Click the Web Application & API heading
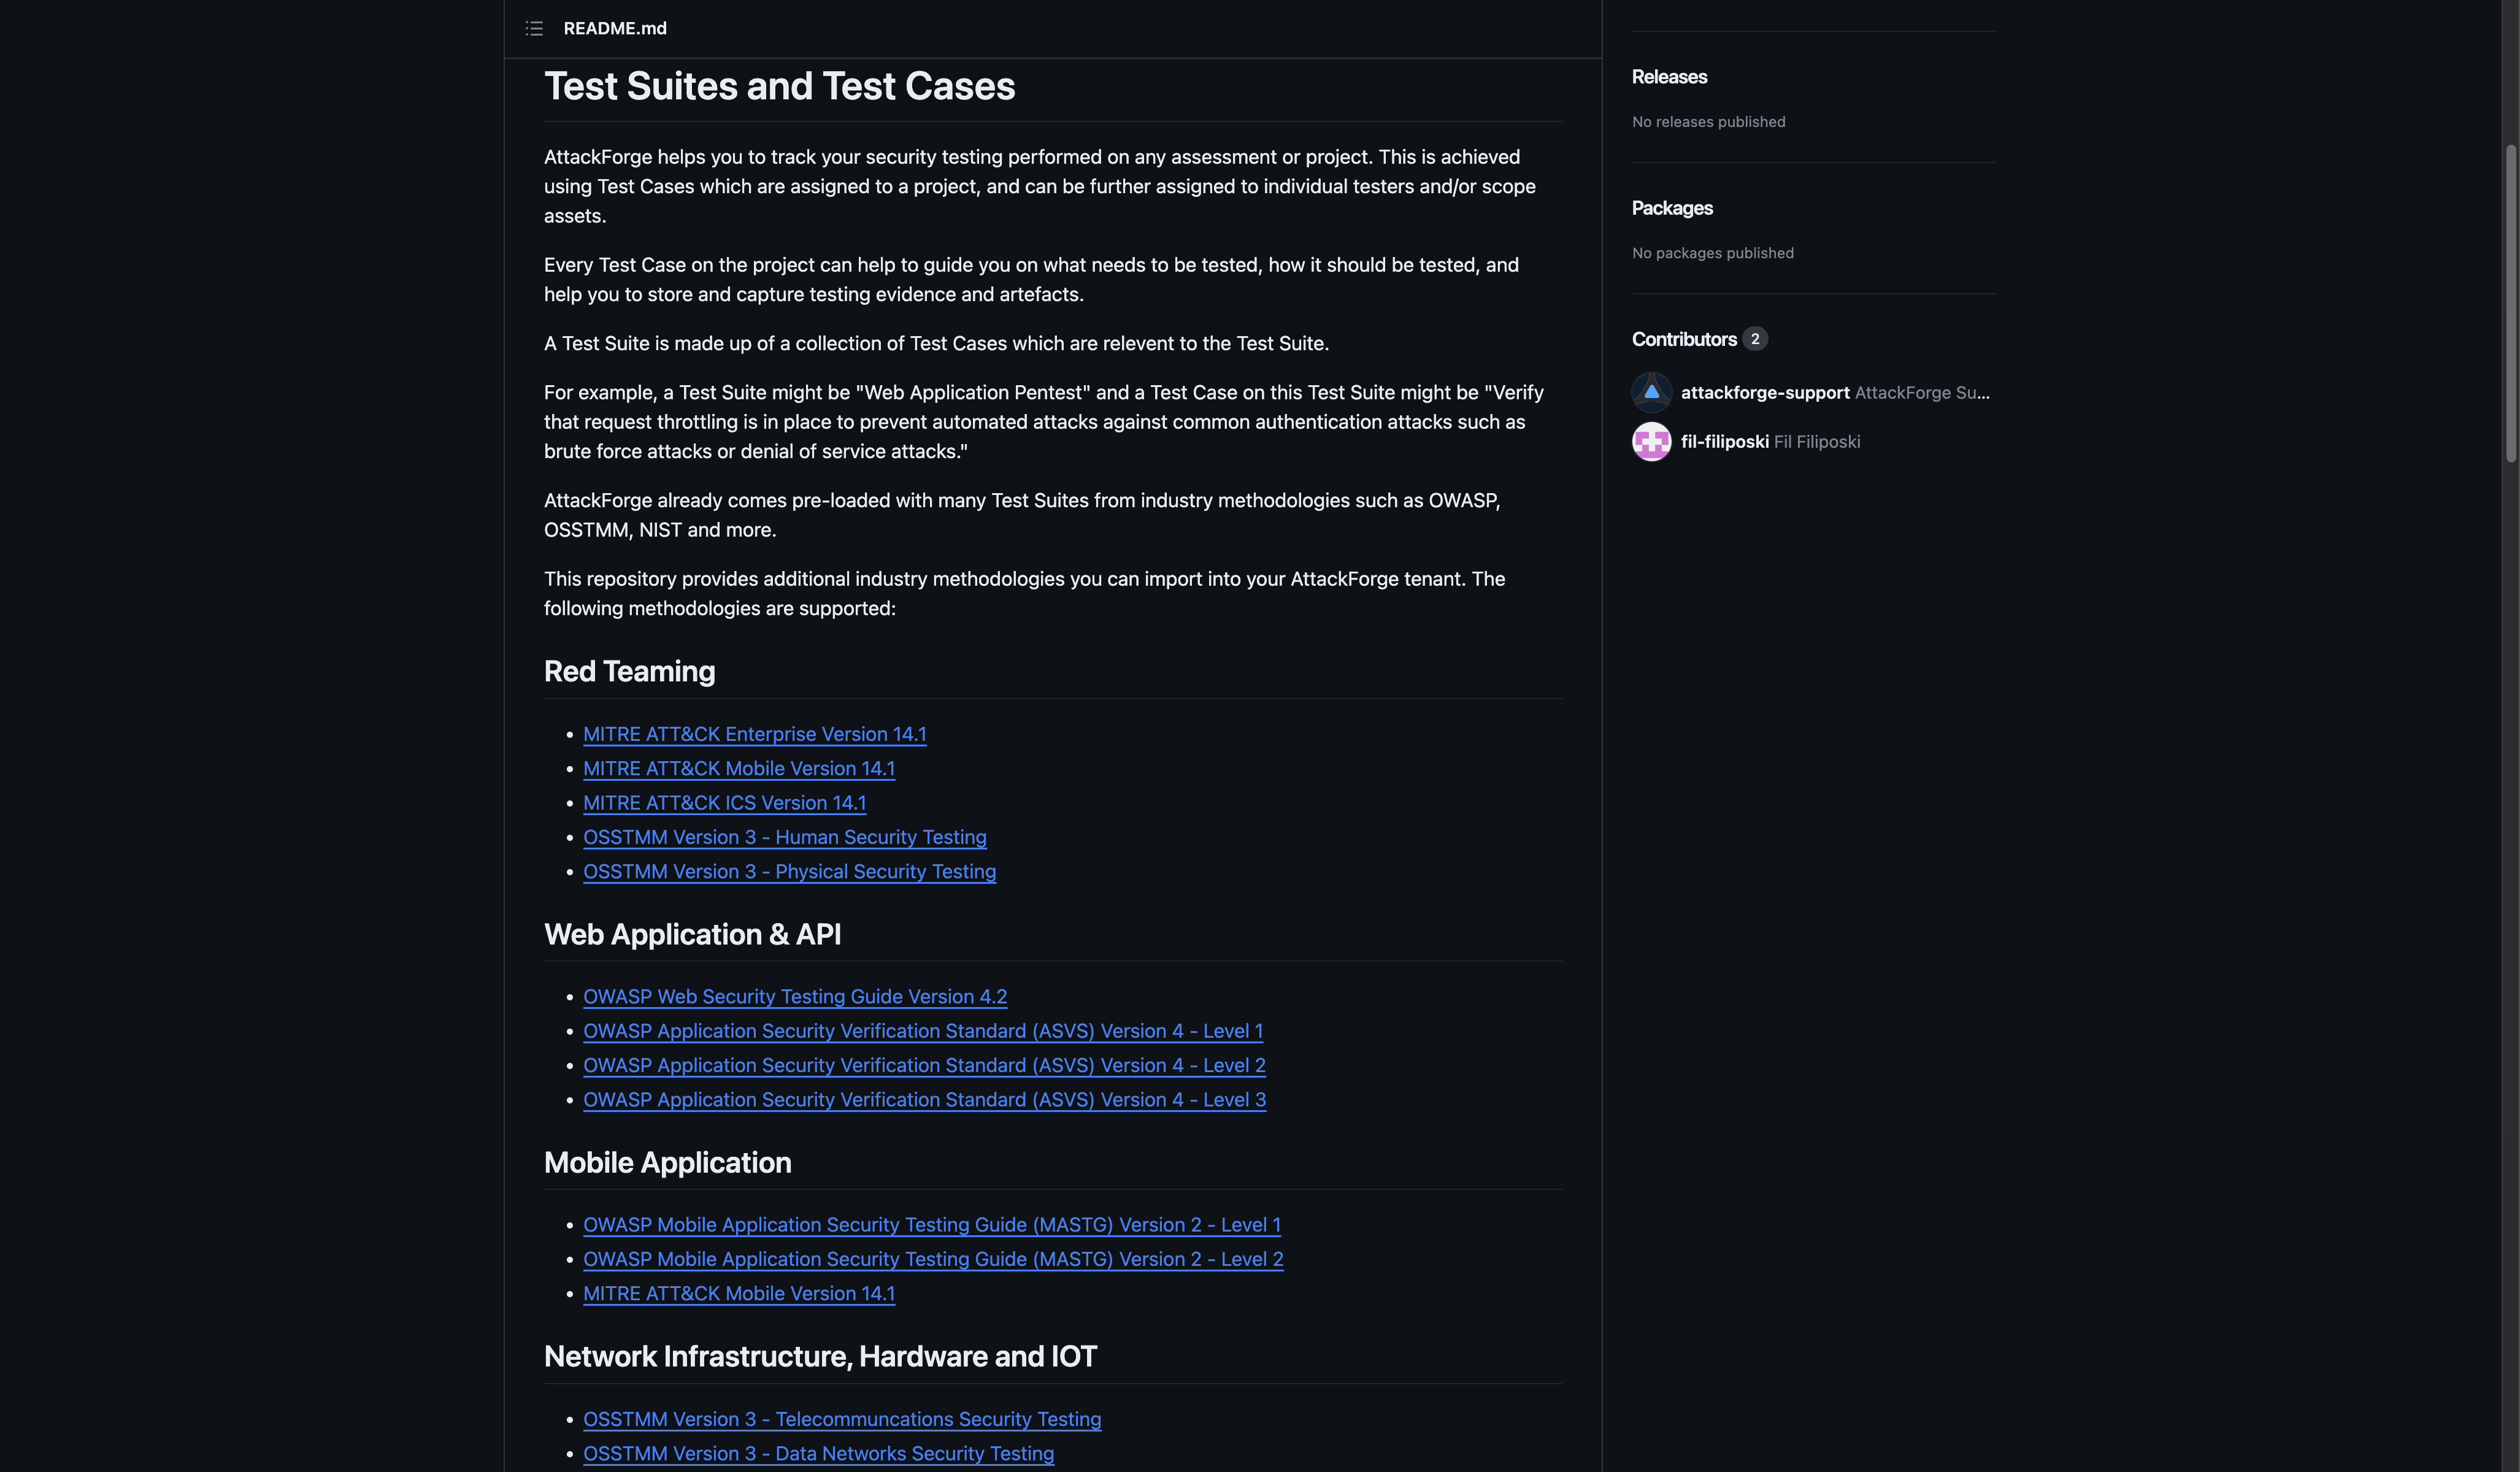This screenshot has width=2520, height=1472. coord(692,934)
